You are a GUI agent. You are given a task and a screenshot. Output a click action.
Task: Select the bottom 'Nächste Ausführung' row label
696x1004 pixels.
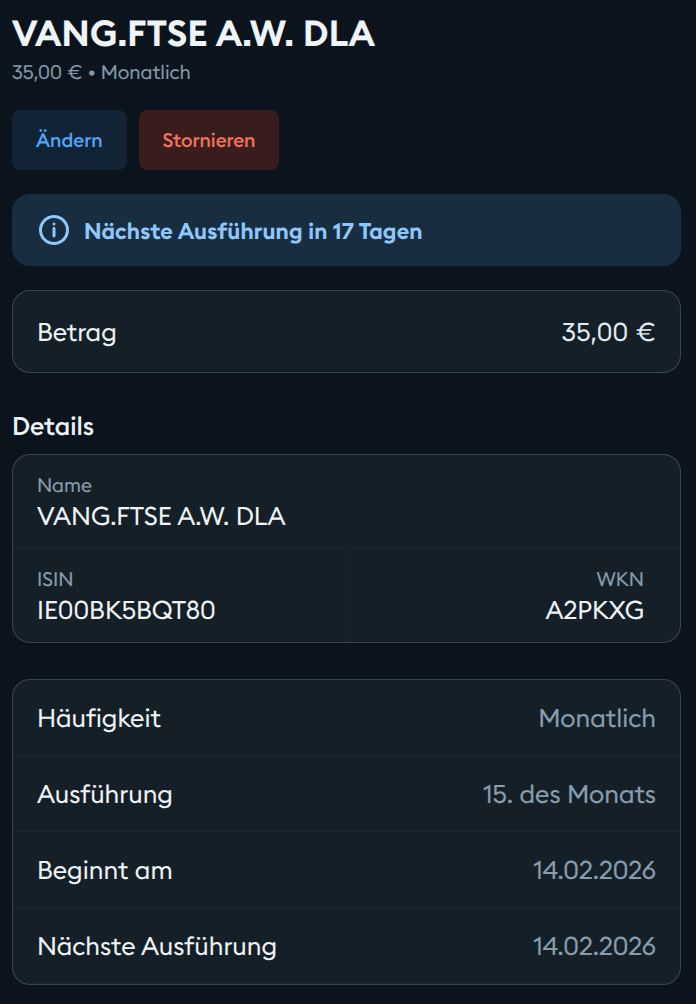click(157, 946)
